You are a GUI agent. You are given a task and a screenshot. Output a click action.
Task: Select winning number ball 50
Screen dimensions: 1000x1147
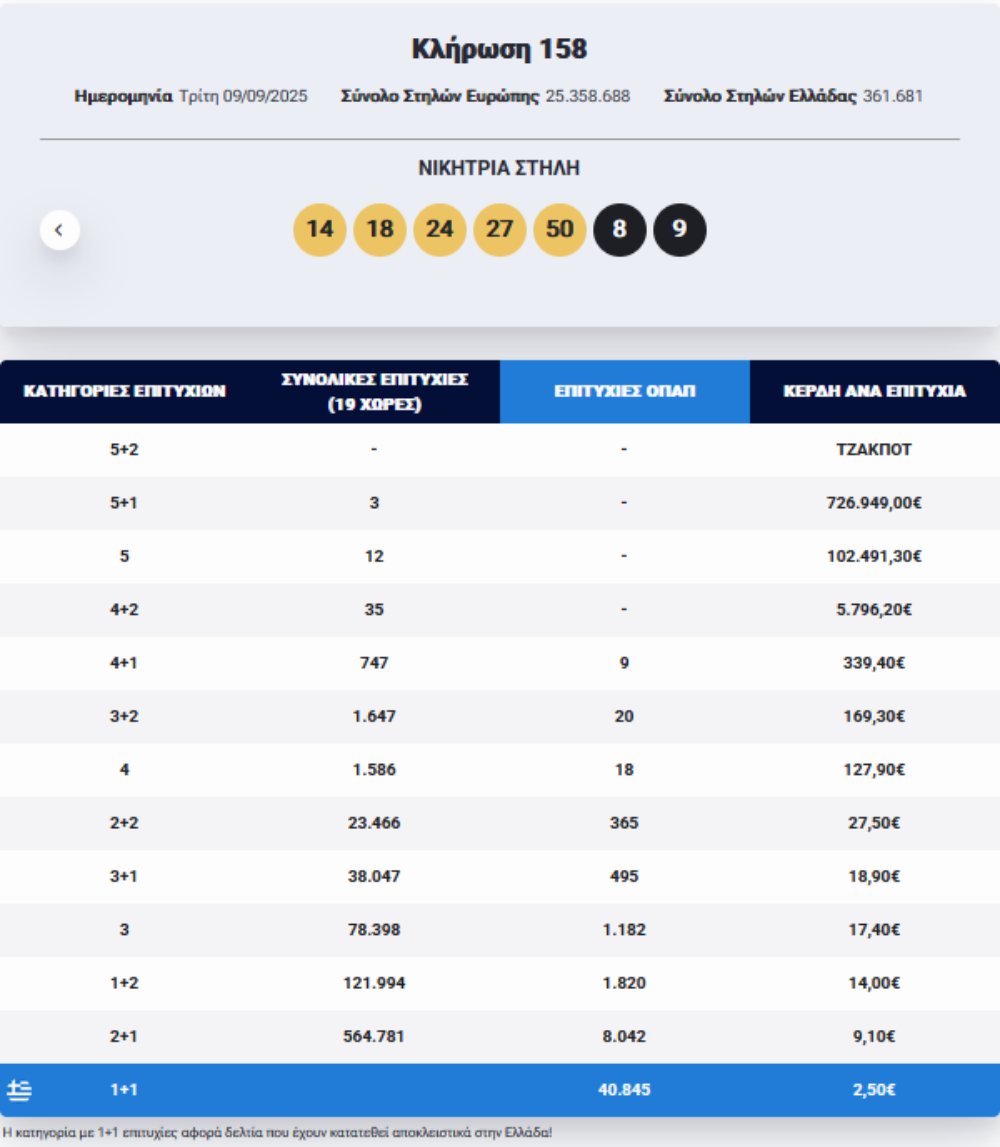[x=560, y=230]
